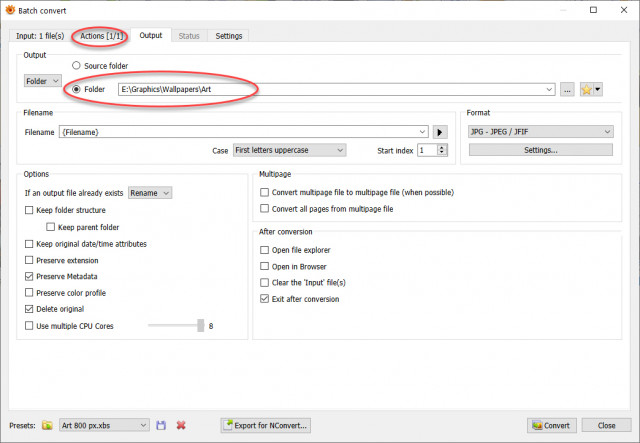Open the presets folder icon
Viewport: 640px width, 443px height.
tap(47, 425)
